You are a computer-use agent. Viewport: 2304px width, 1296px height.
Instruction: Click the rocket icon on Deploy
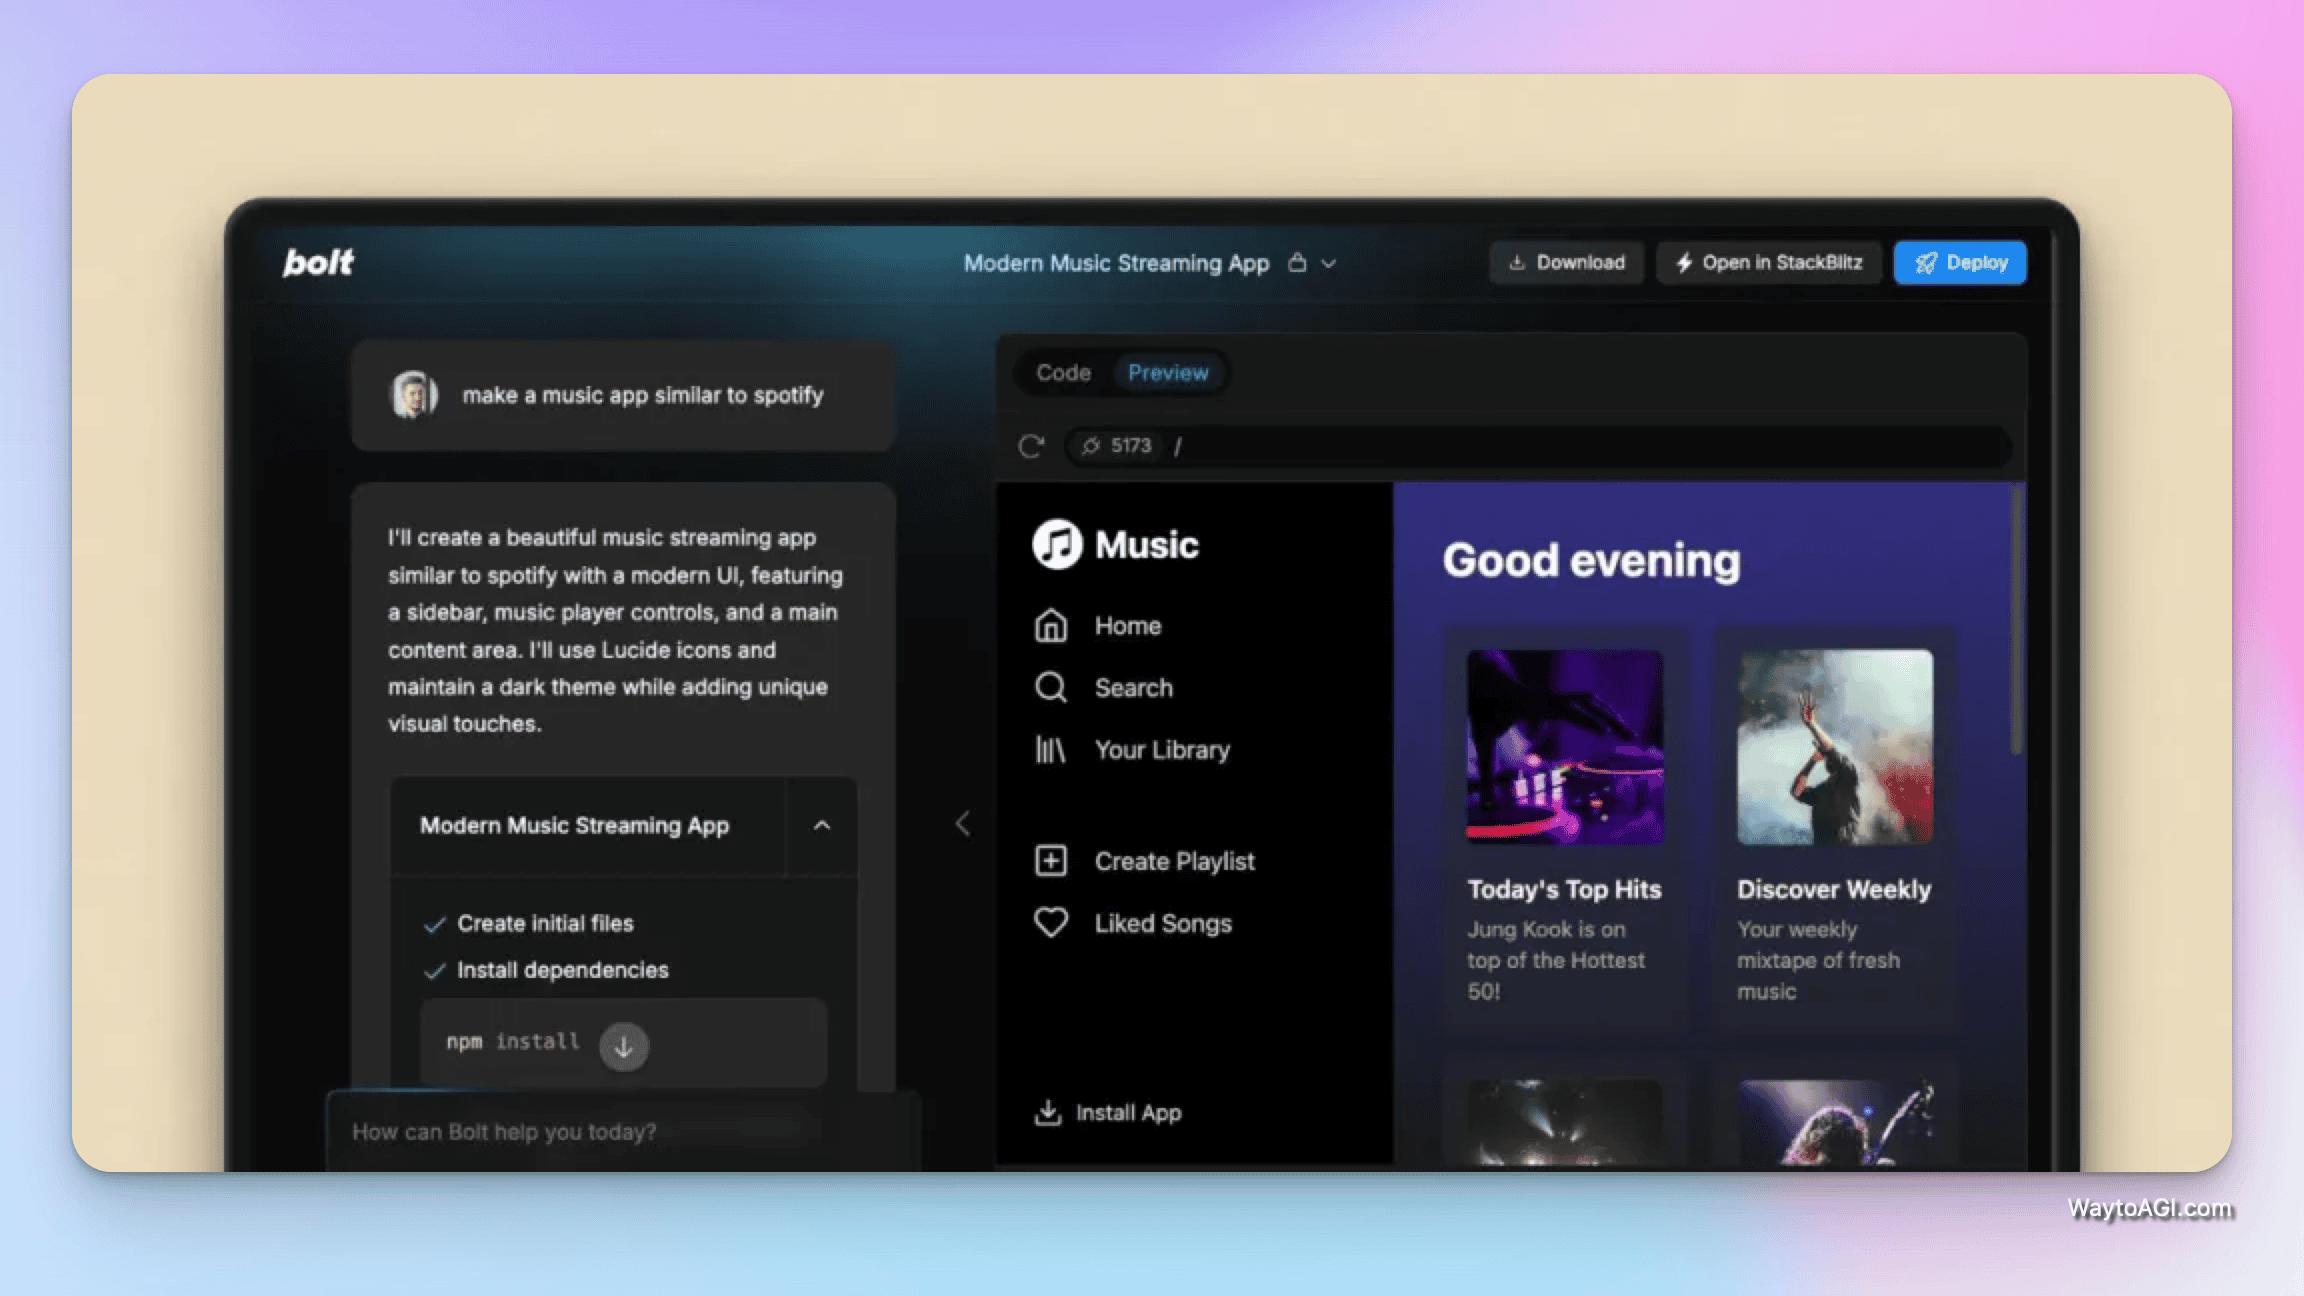pos(1925,263)
